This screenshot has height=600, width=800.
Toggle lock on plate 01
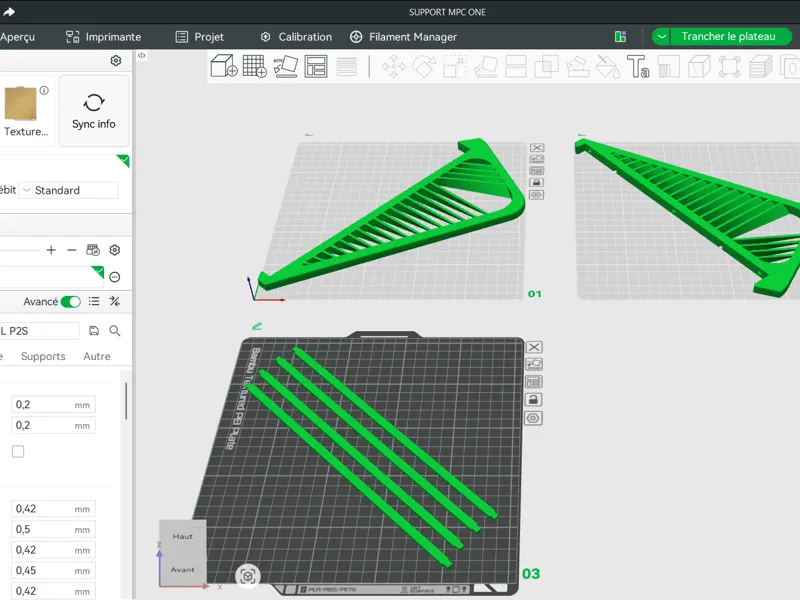(536, 183)
